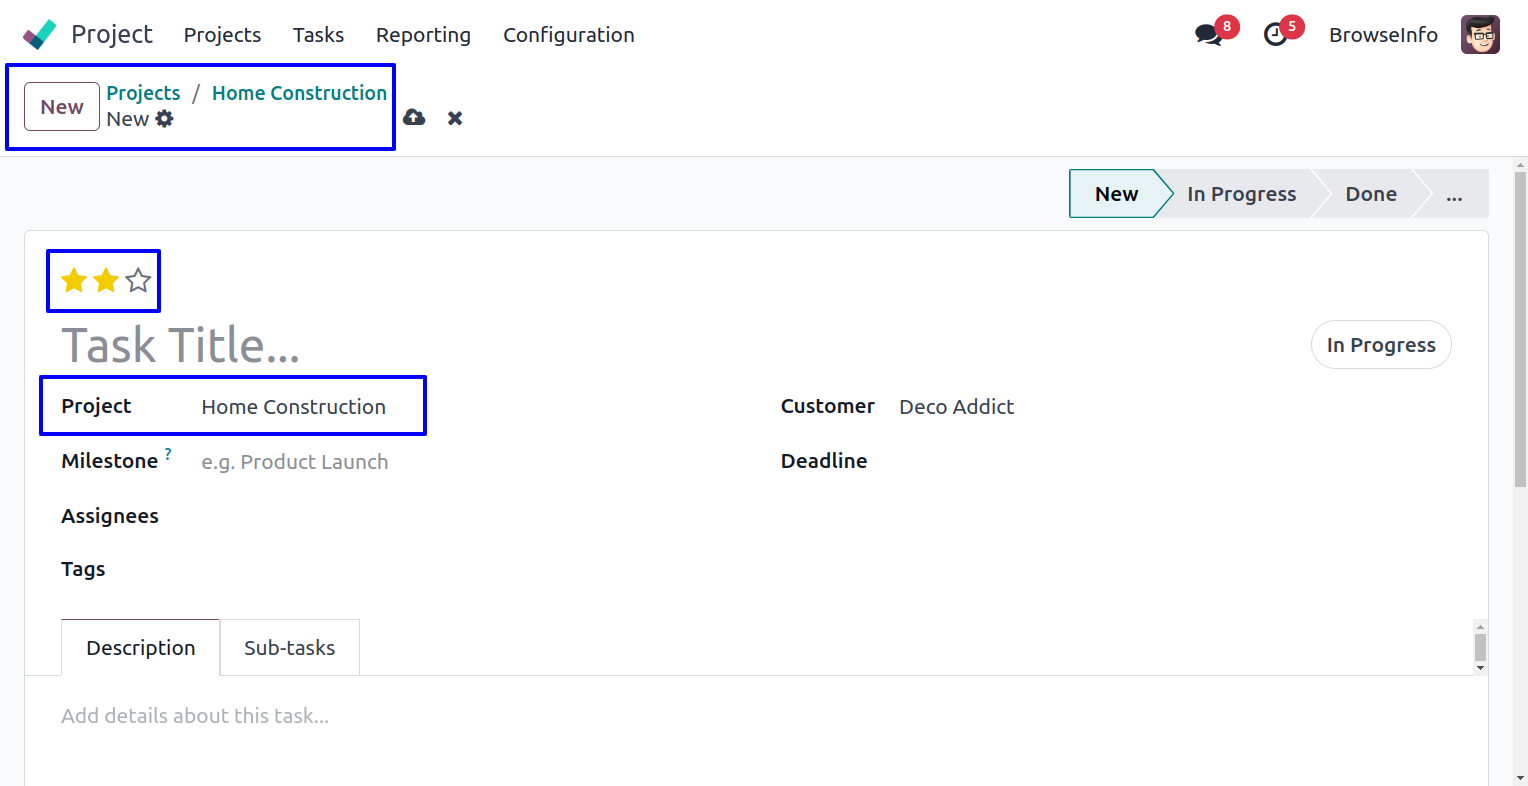The height and width of the screenshot is (786, 1528).
Task: Set priority with the first star
Action: [74, 281]
